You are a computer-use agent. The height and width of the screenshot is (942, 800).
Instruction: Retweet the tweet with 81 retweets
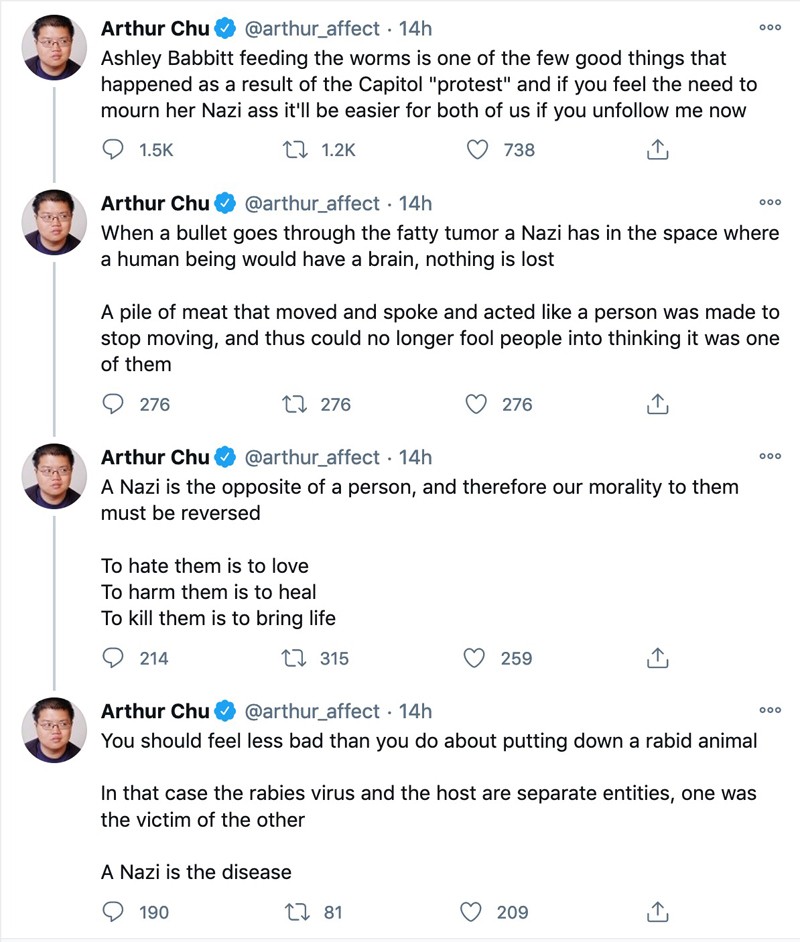coord(297,912)
